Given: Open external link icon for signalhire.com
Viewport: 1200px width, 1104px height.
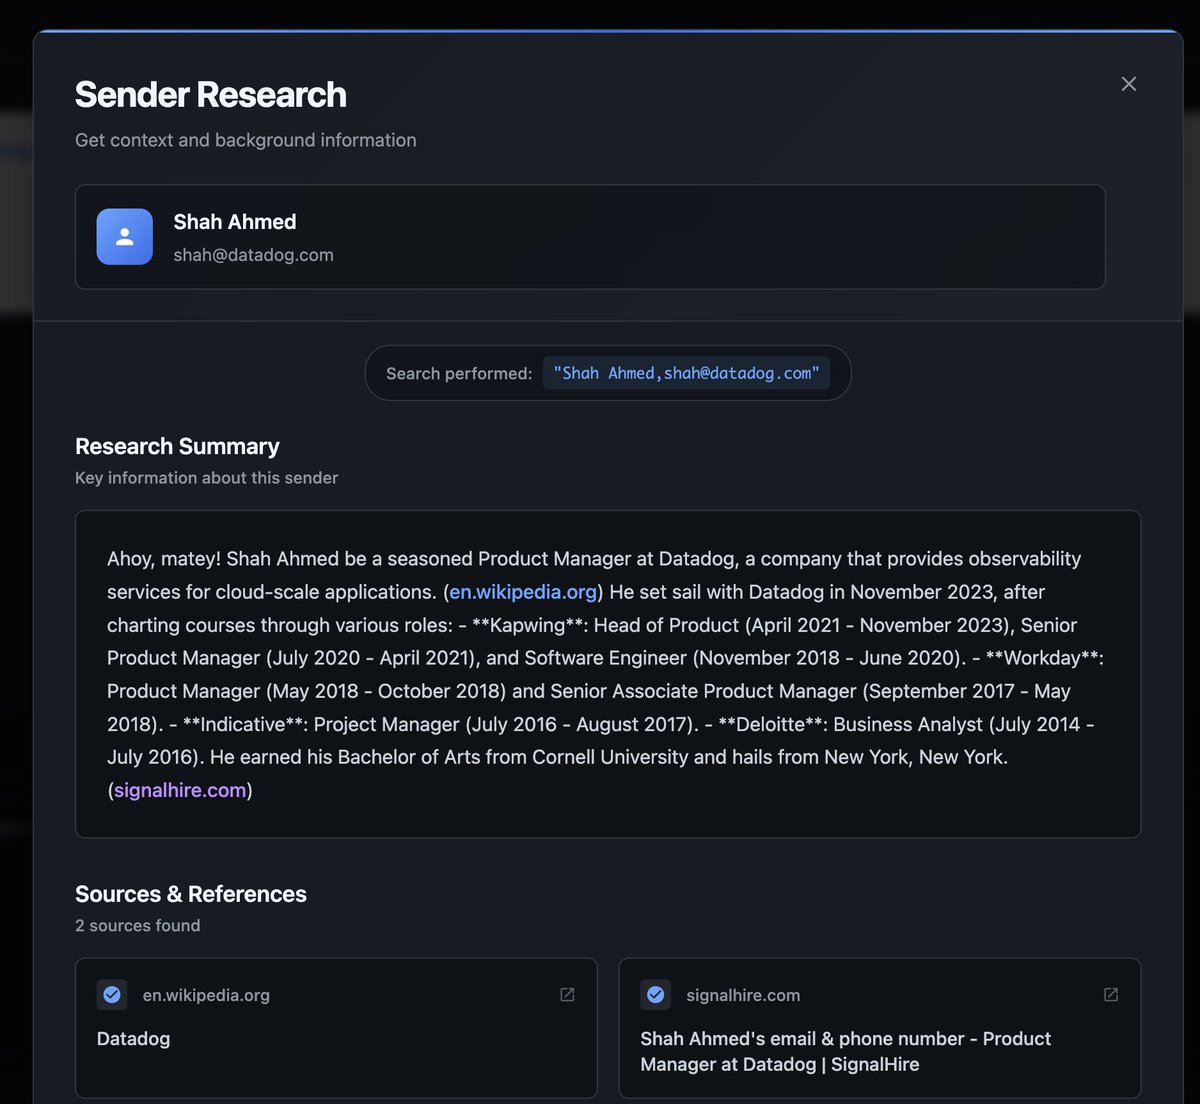Looking at the screenshot, I should pos(1111,995).
